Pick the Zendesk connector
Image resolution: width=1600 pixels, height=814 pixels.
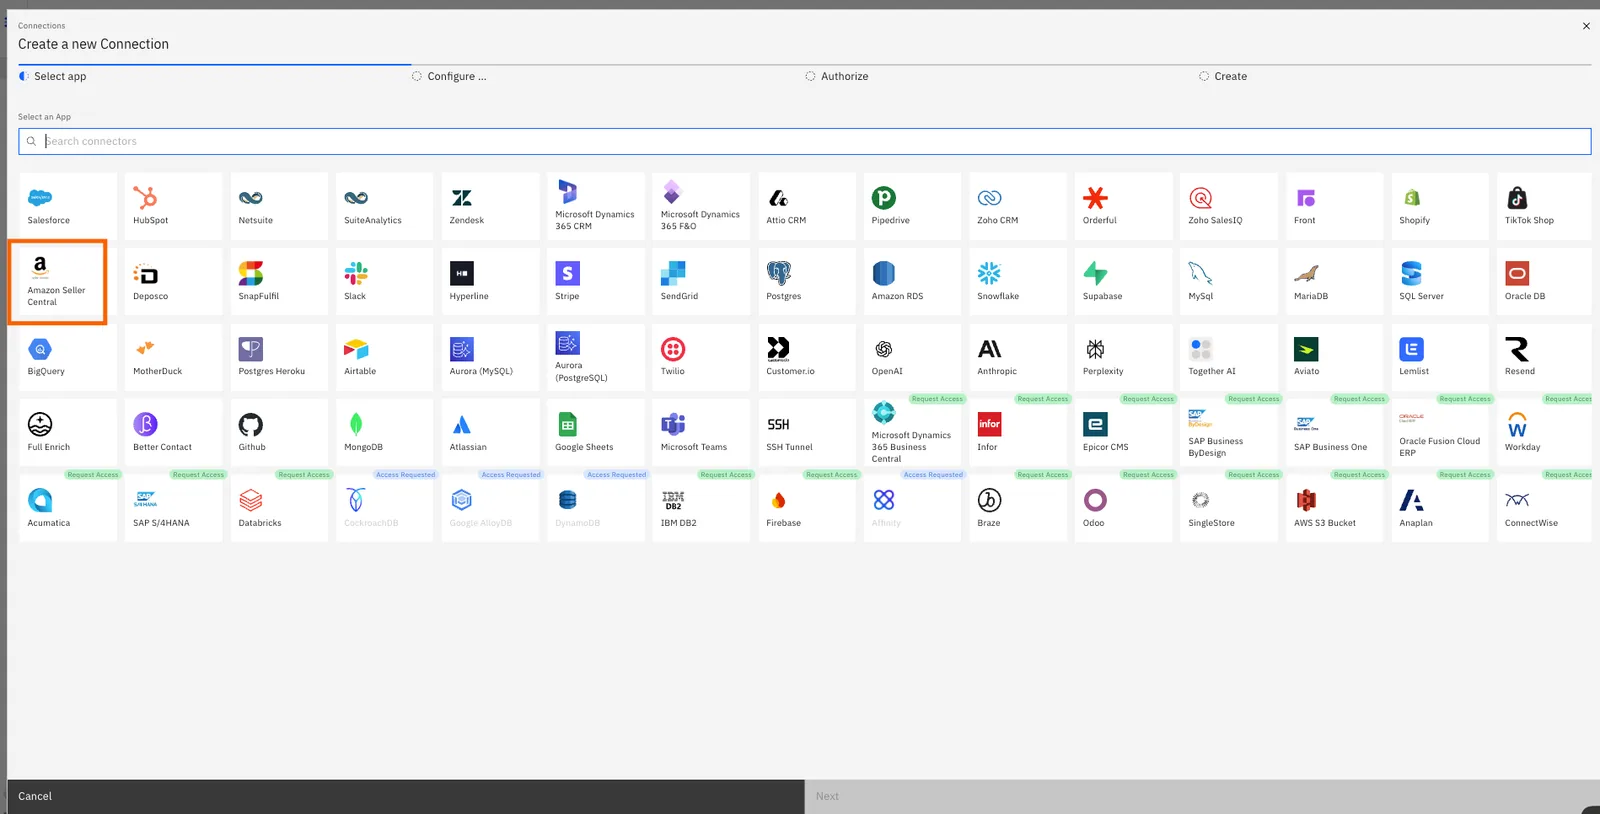(x=490, y=206)
